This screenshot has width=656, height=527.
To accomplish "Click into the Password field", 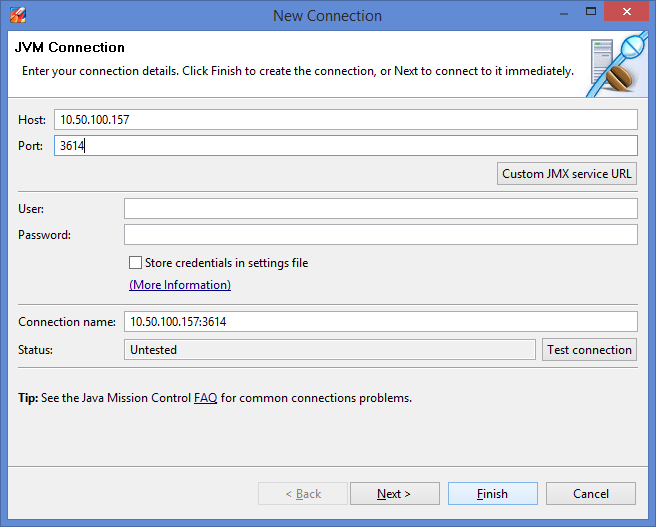I will coord(381,235).
